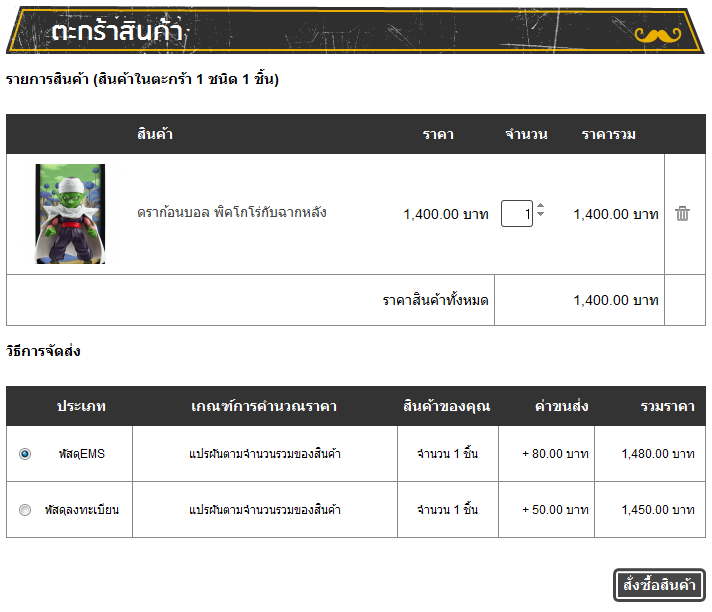Image resolution: width=712 pixels, height=612 pixels.
Task: Decrease quantity with the down arrow
Action: [541, 216]
